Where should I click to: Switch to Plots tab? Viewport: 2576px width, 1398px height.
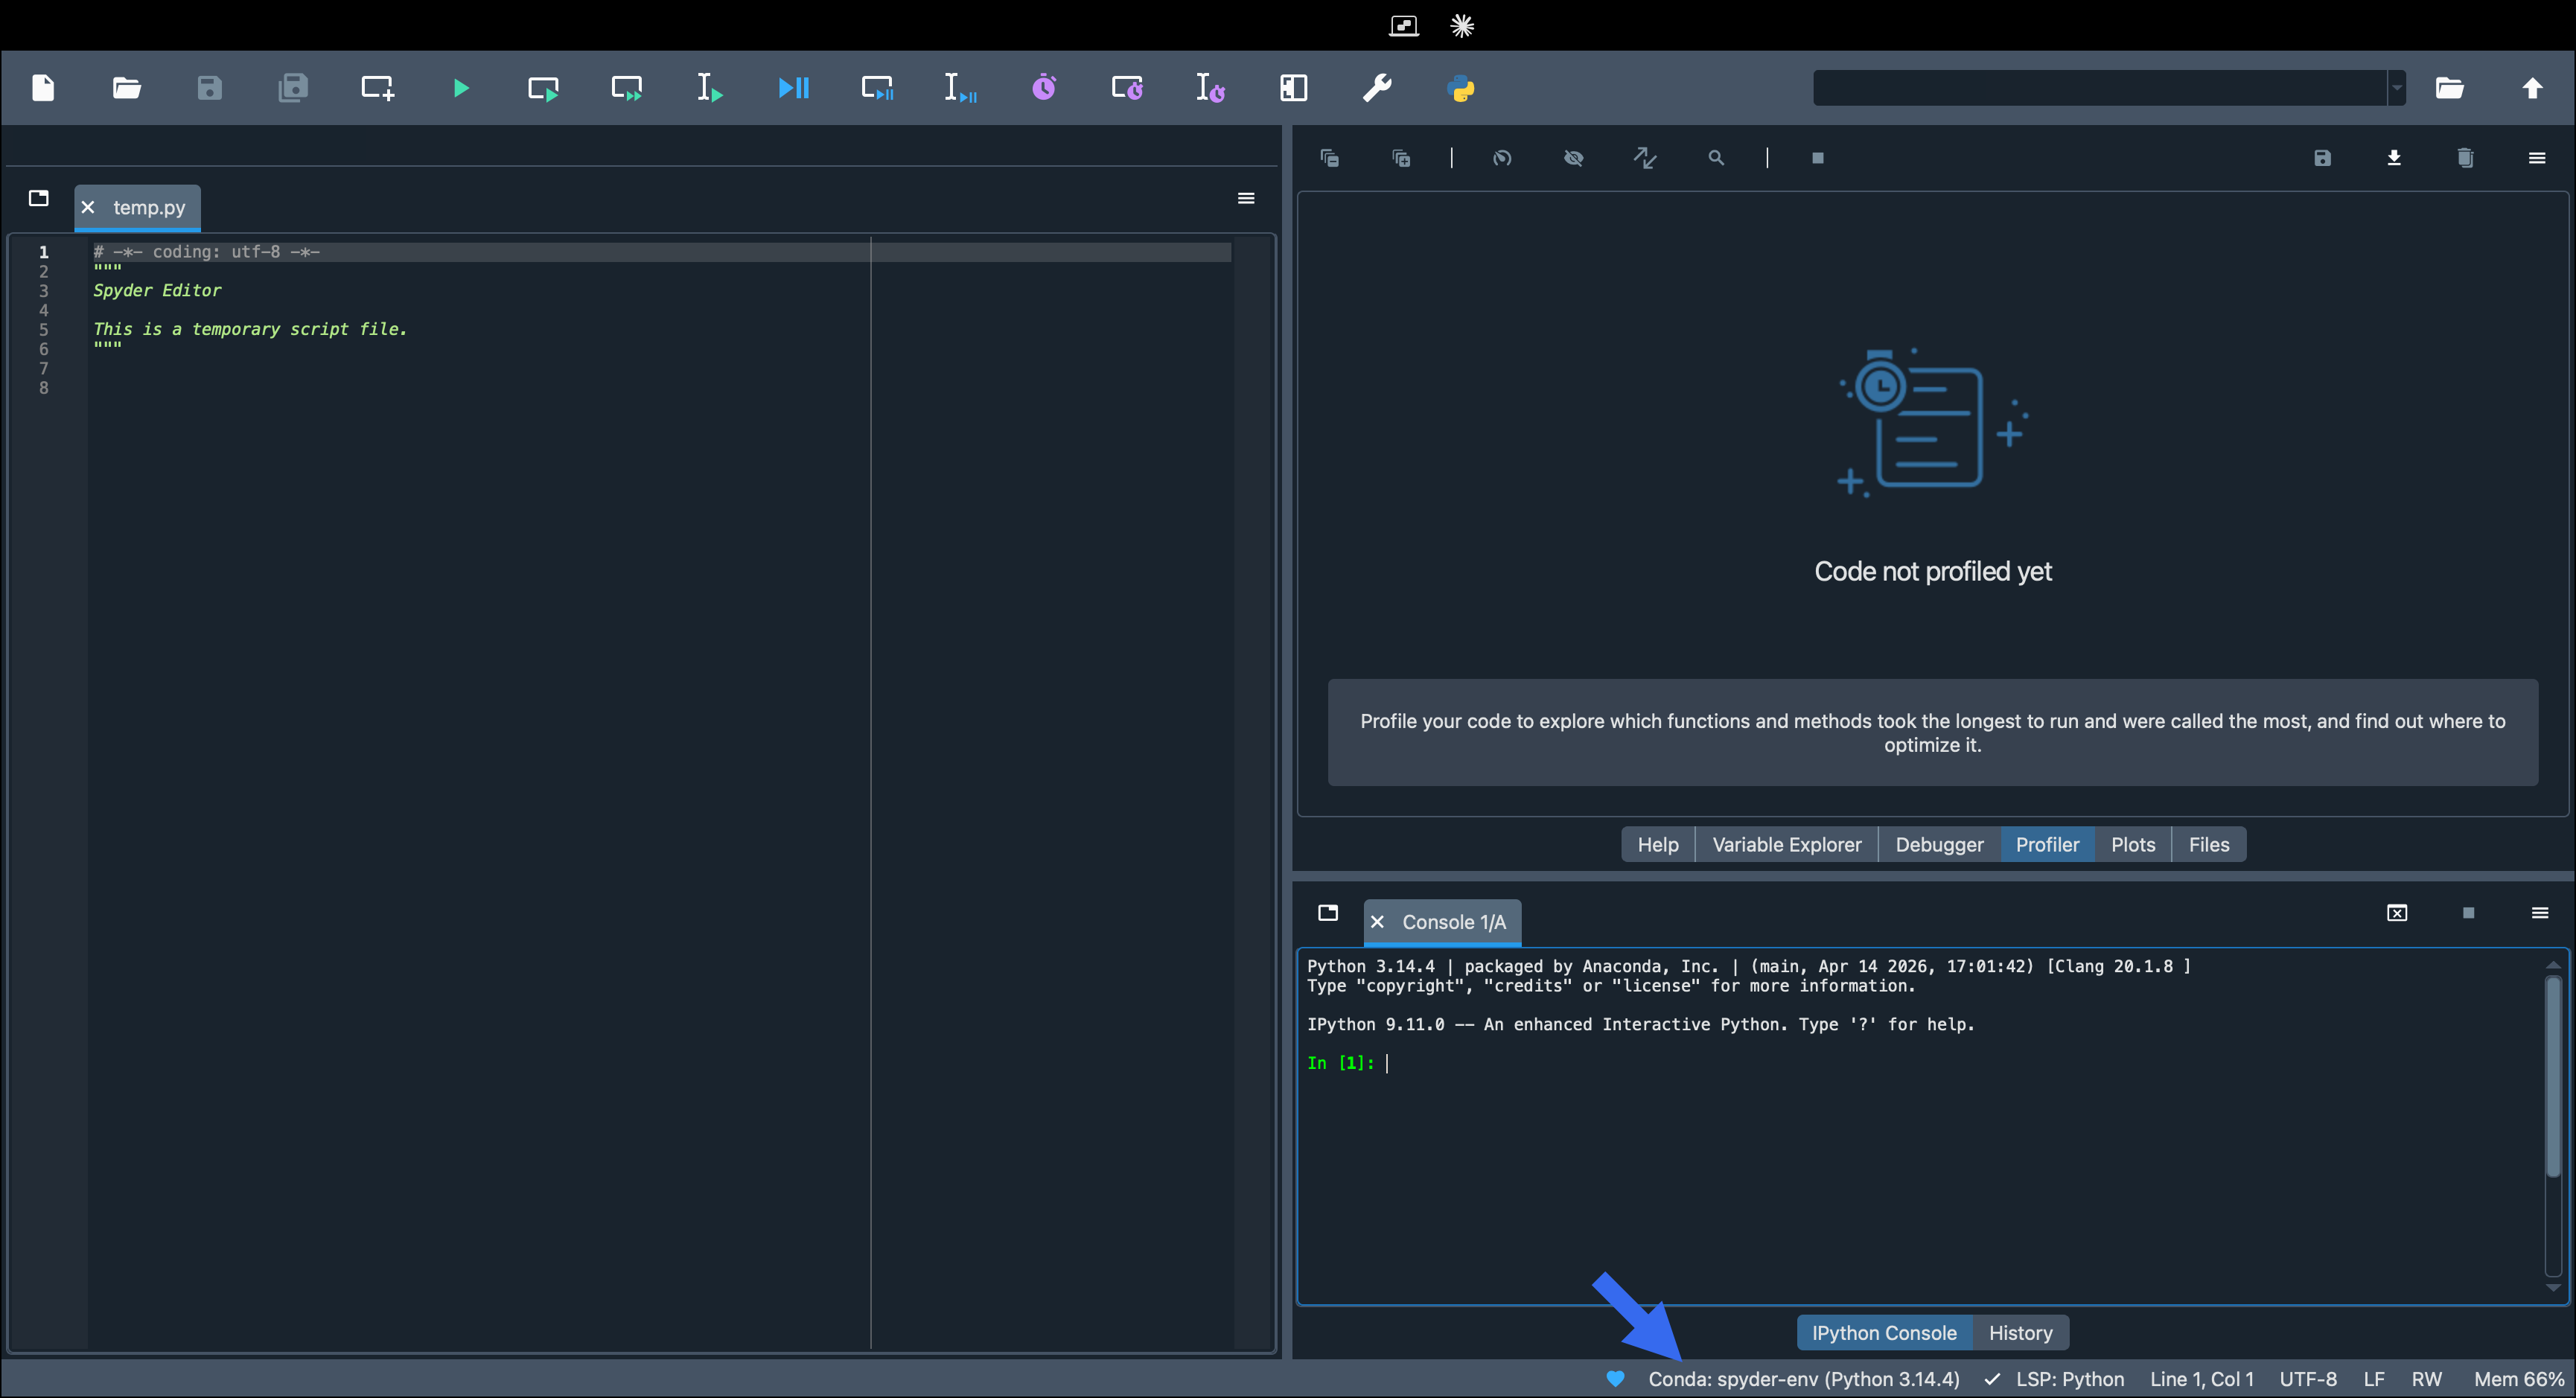click(x=2133, y=844)
